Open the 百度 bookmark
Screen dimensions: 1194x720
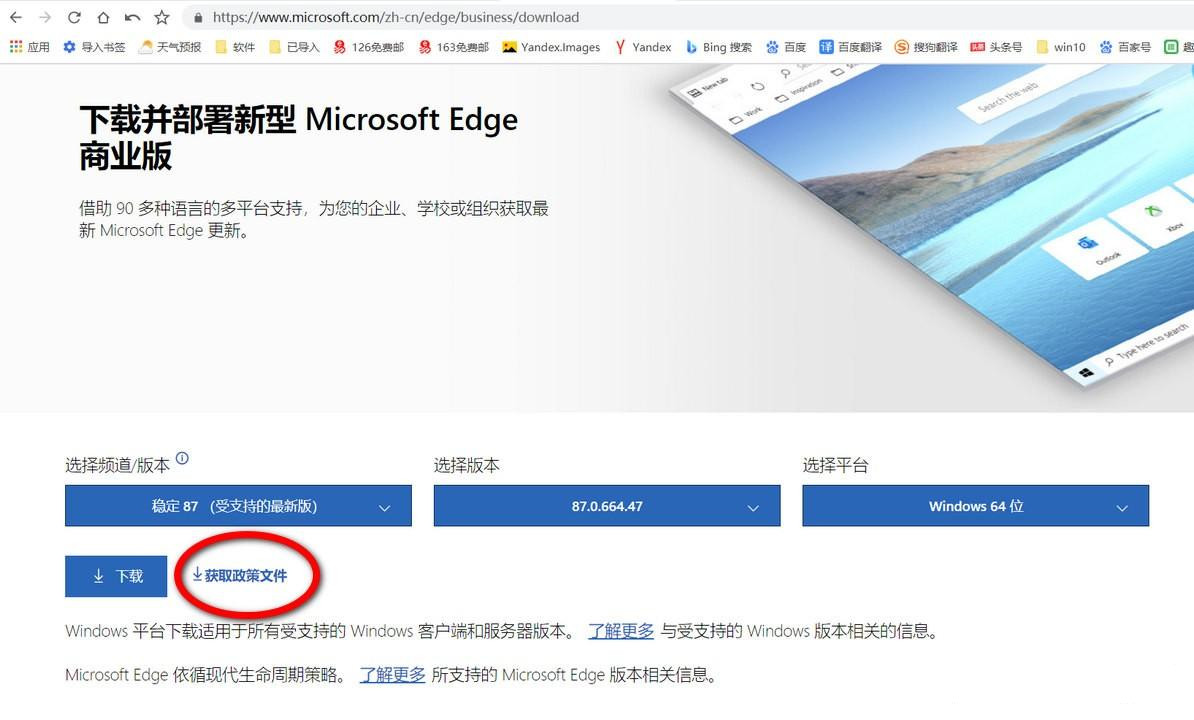coord(786,47)
